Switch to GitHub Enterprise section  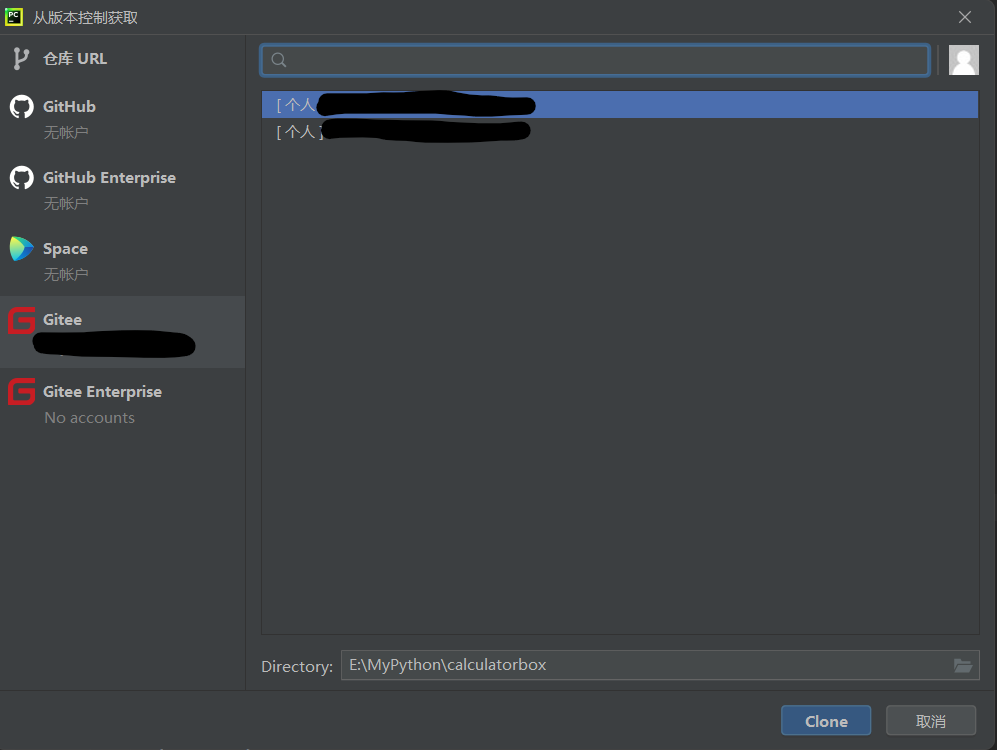122,190
